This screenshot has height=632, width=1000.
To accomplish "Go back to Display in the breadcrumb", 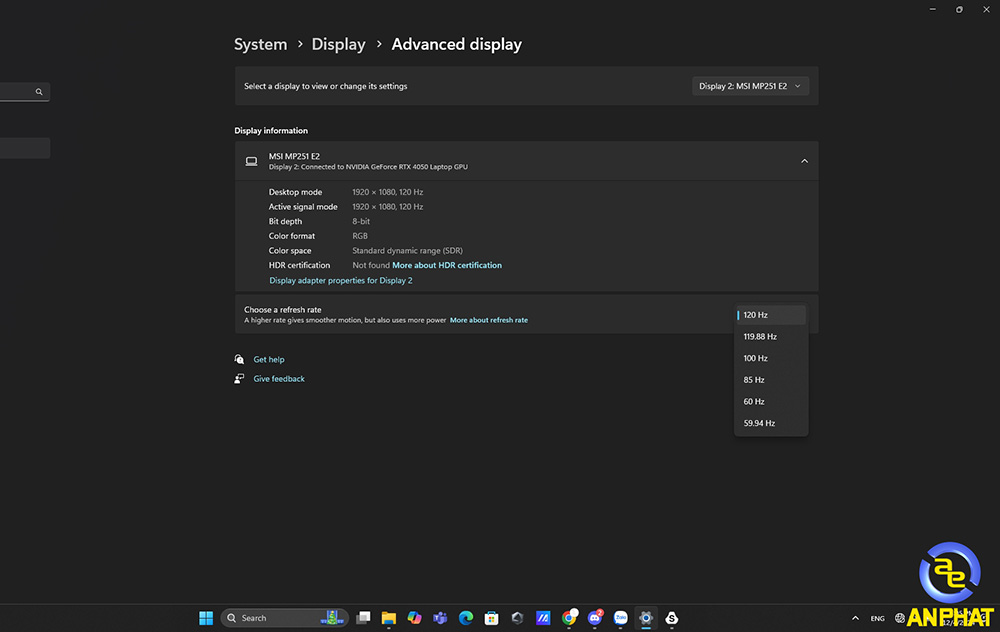I will [338, 44].
